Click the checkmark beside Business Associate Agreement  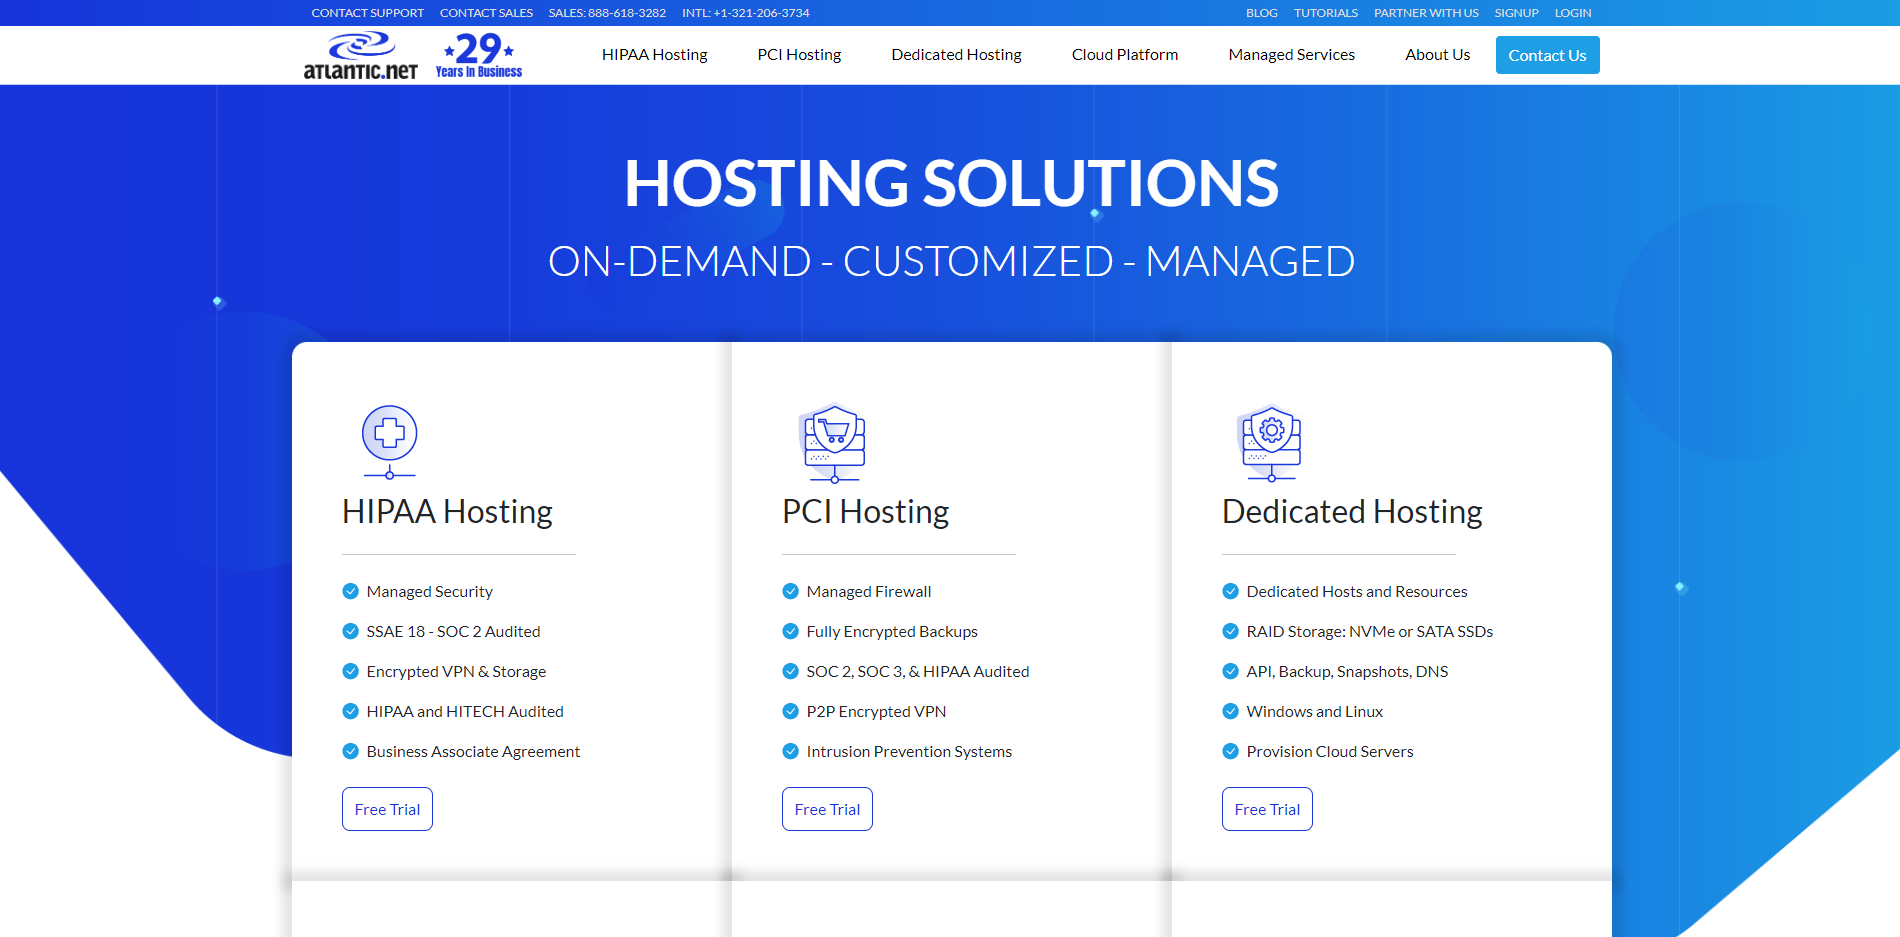(351, 751)
